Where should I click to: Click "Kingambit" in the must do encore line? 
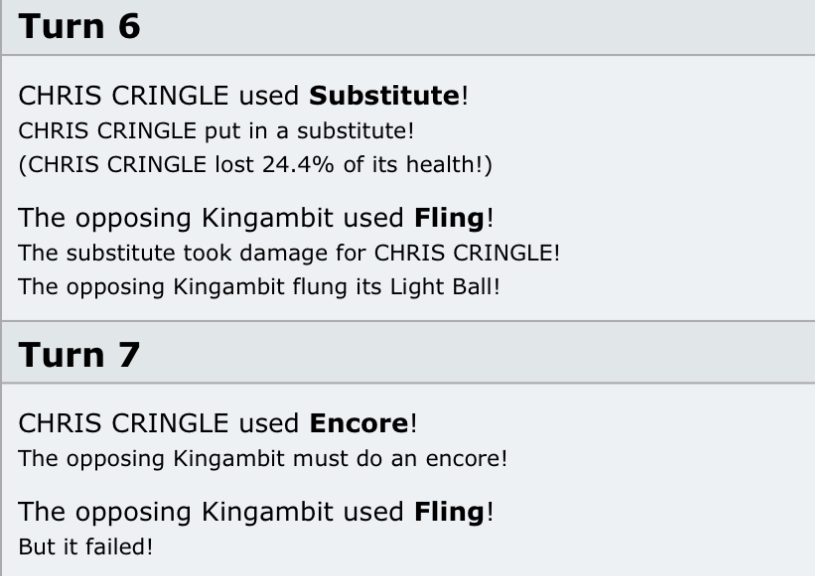tap(229, 459)
